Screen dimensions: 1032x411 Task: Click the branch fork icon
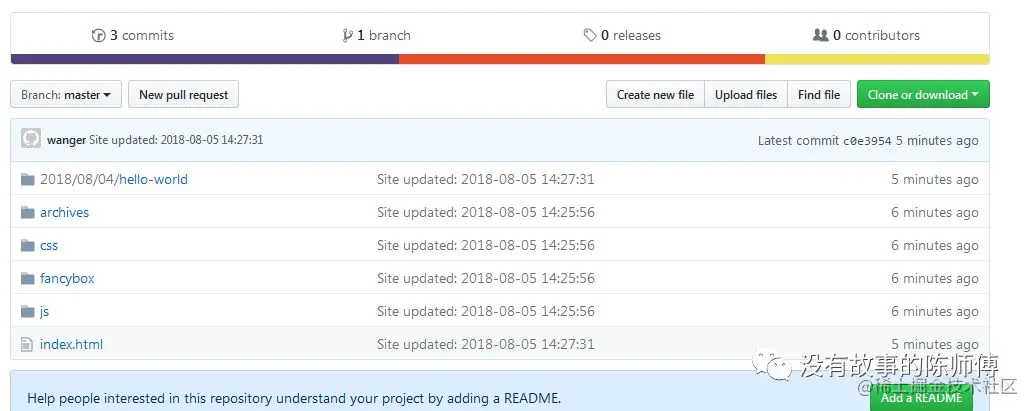[348, 36]
